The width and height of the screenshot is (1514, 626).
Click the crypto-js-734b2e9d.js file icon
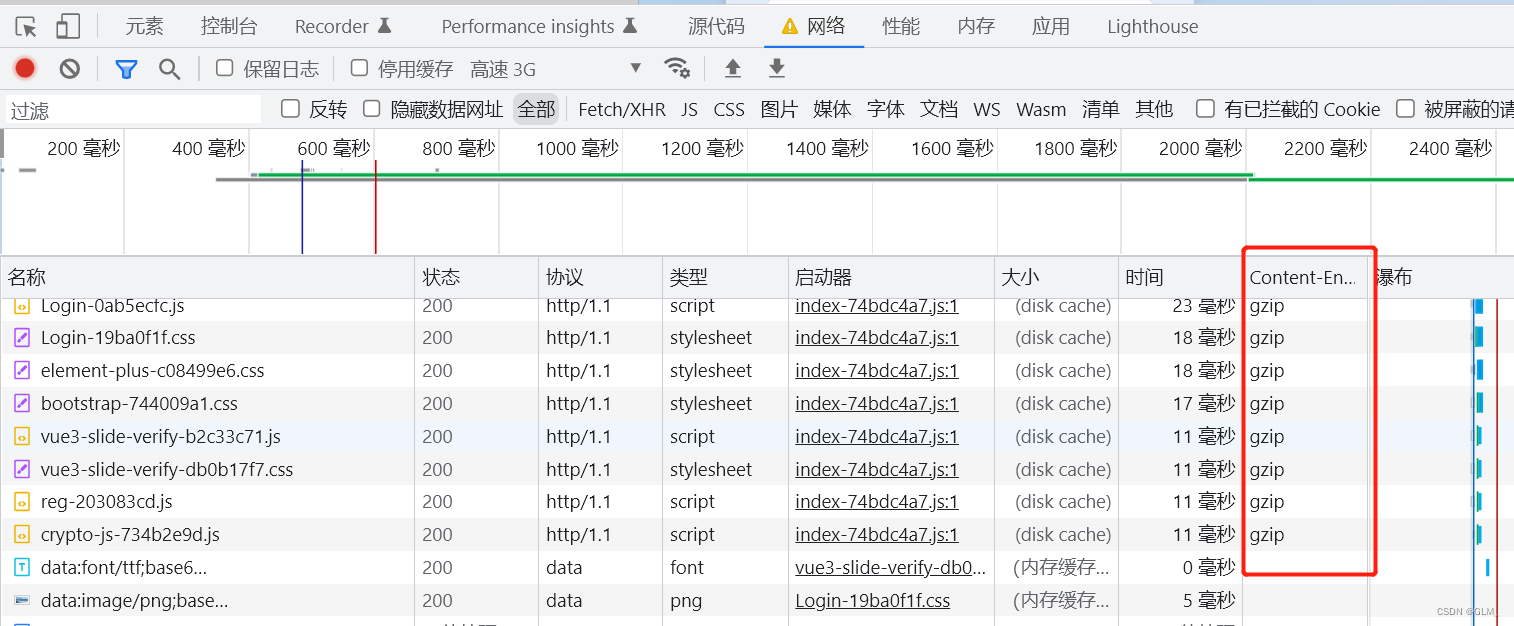click(22, 535)
